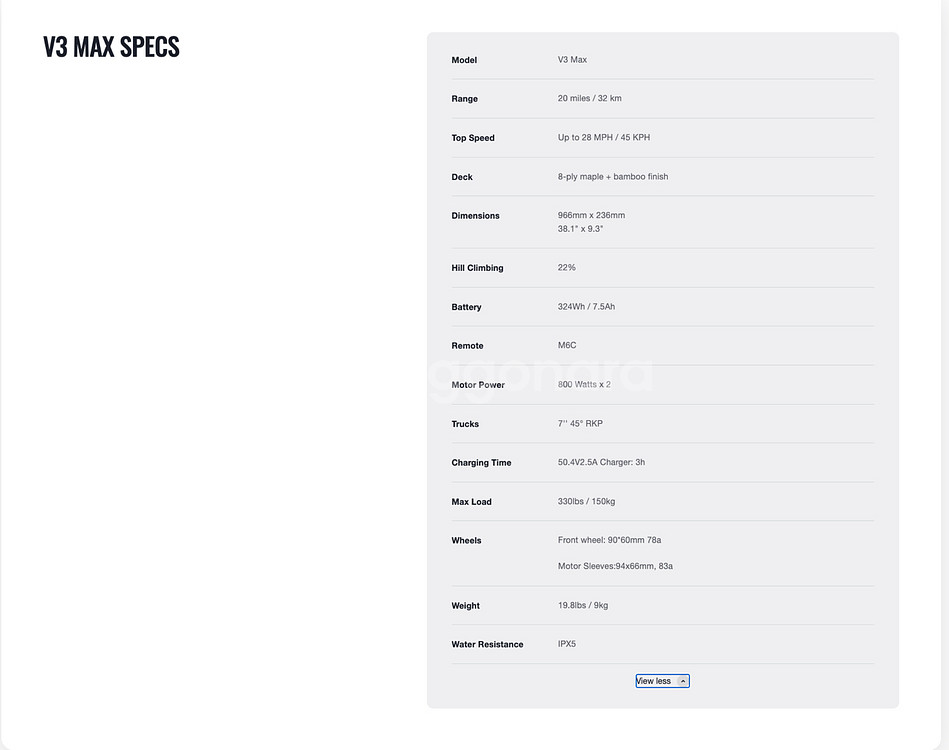Click the Range spec label
This screenshot has width=949, height=750.
pos(464,99)
